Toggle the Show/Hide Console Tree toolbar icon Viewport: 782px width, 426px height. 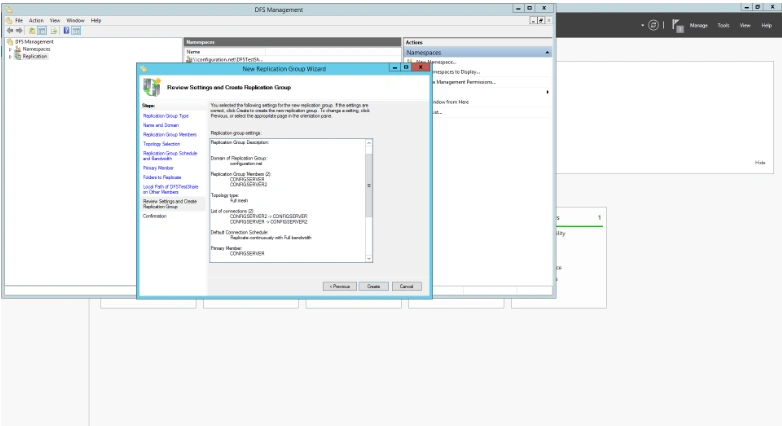[x=42, y=31]
